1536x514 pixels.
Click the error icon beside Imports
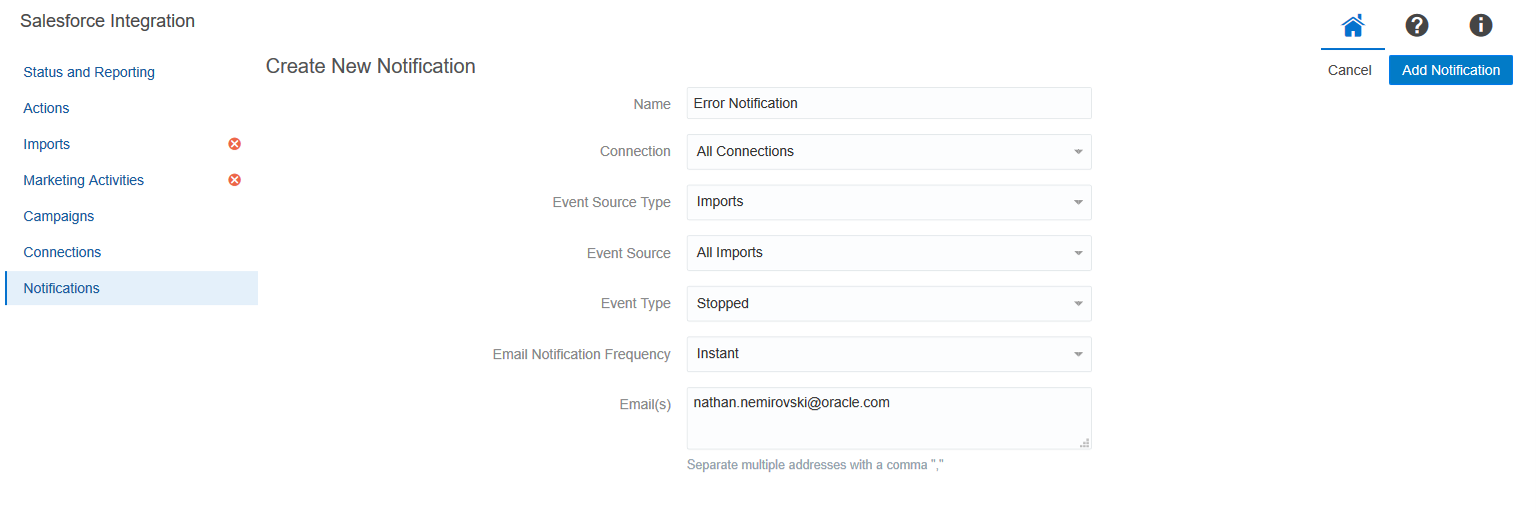click(235, 144)
